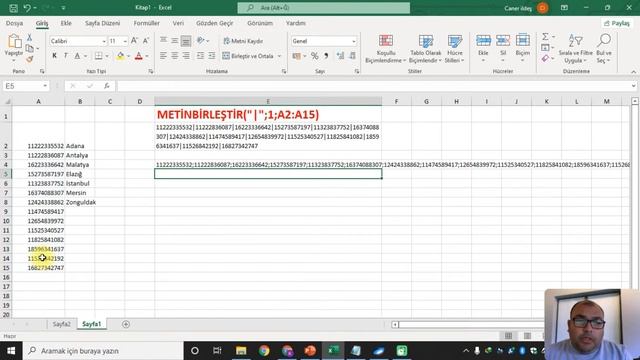Open the Sayfa Düzeni tab
This screenshot has width=640, height=360.
(x=102, y=23)
